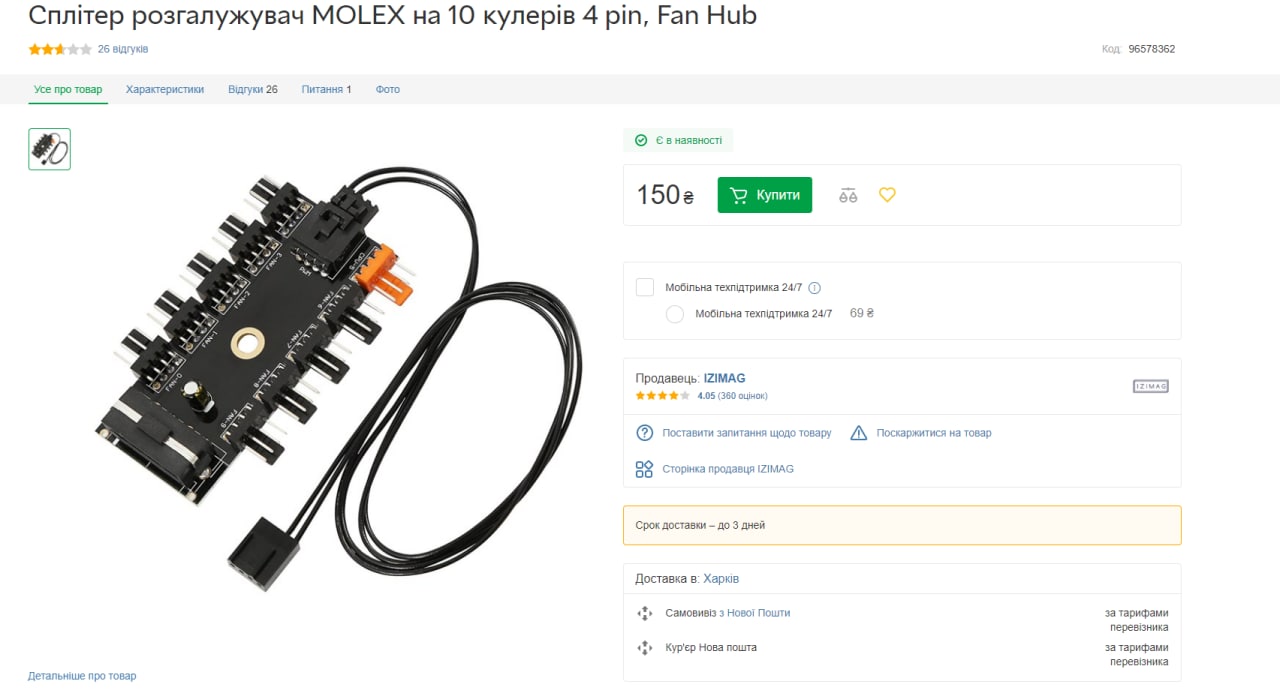
Task: Click the warning triangle complaint icon
Action: (858, 433)
